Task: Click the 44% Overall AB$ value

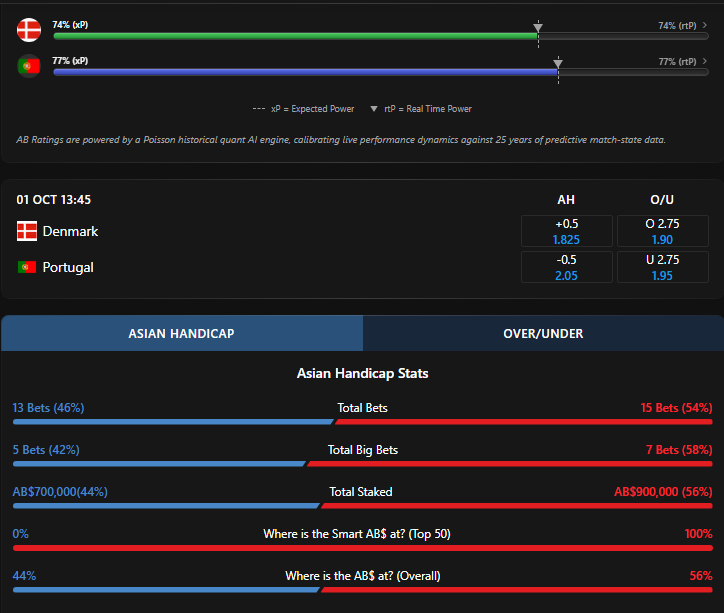Action: pyautogui.click(x=24, y=576)
